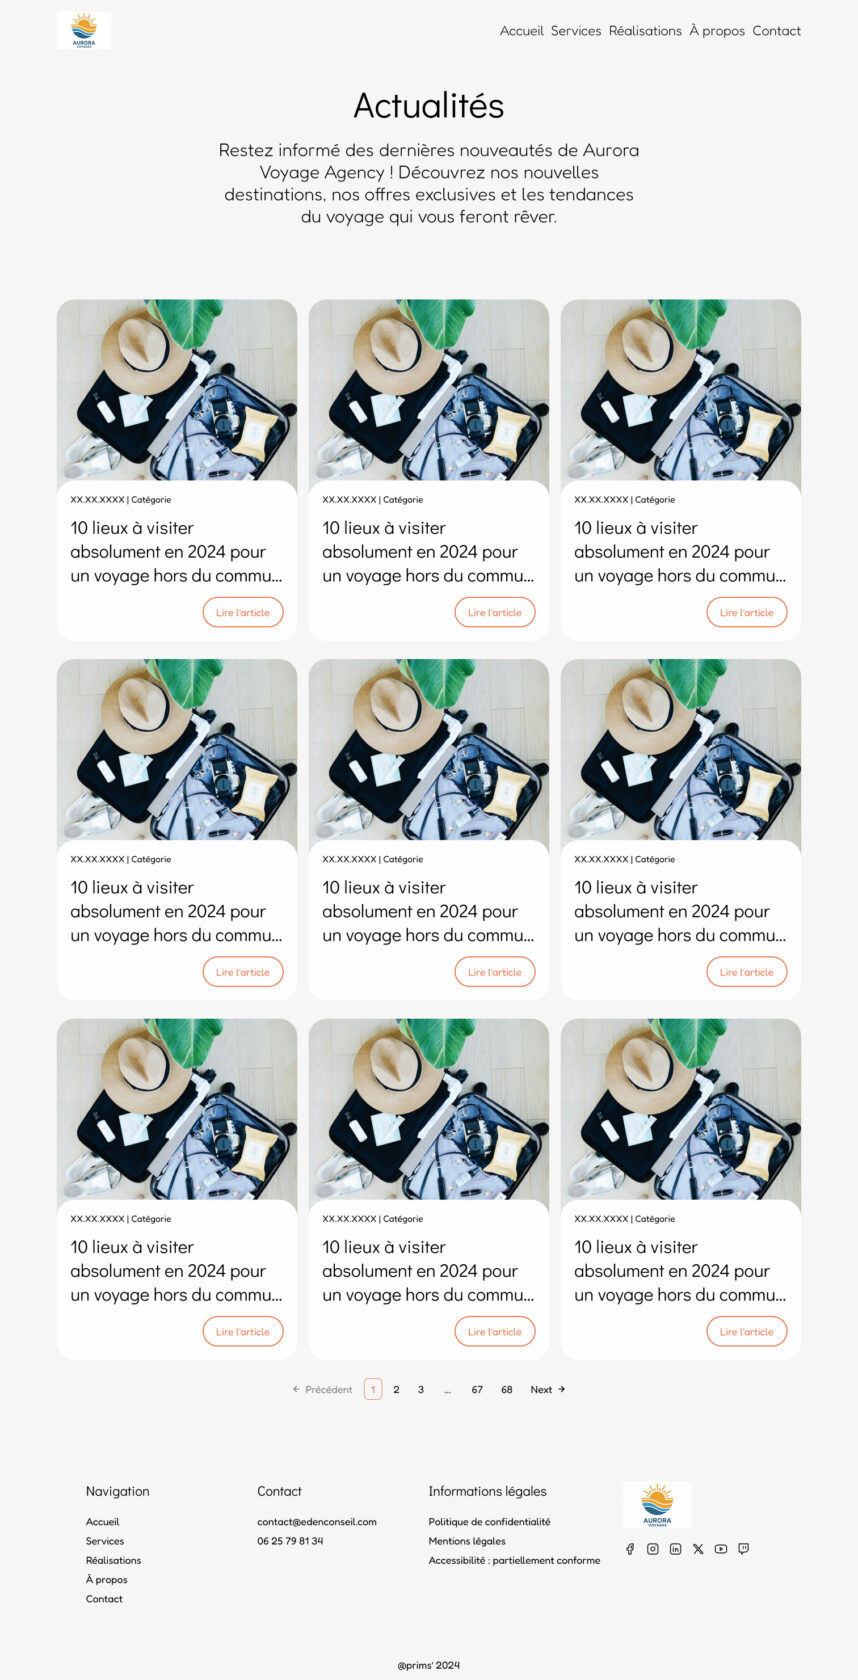Click the Aurora Voyages logo in footer
Screen dimensions: 858x1680
(x=657, y=1505)
